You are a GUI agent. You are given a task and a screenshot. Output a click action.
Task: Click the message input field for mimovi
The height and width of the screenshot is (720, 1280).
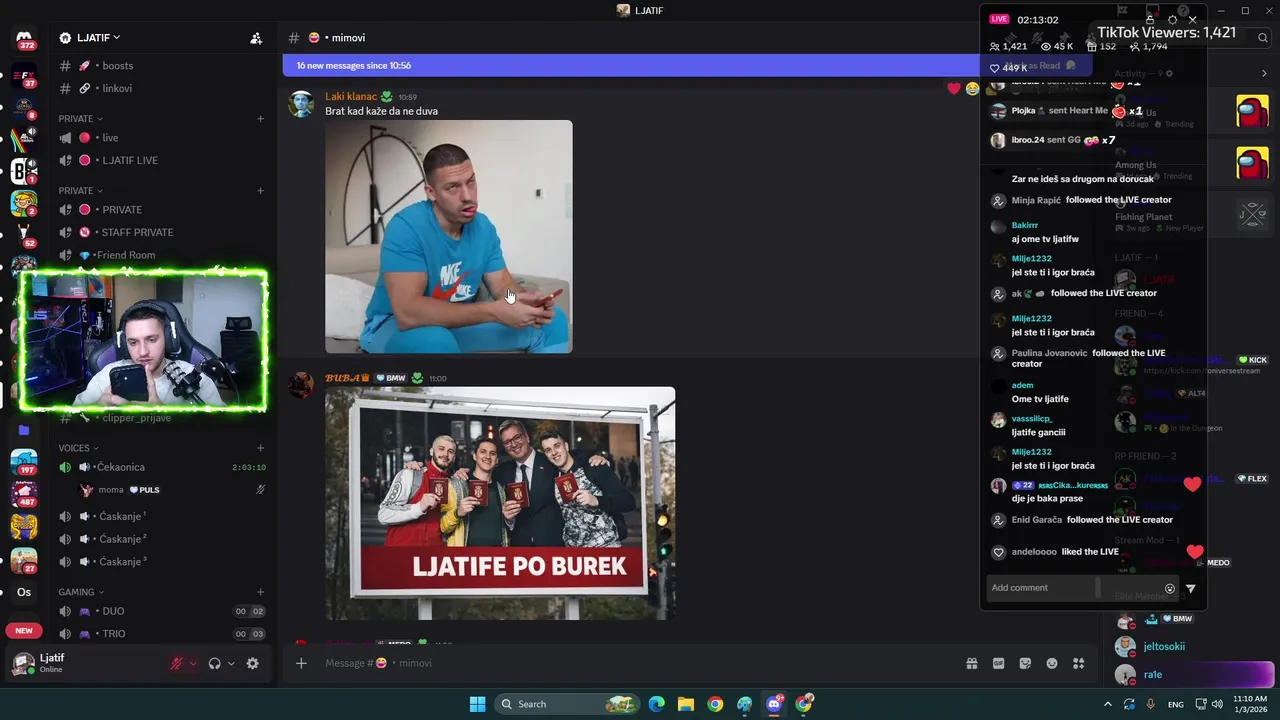(640, 663)
